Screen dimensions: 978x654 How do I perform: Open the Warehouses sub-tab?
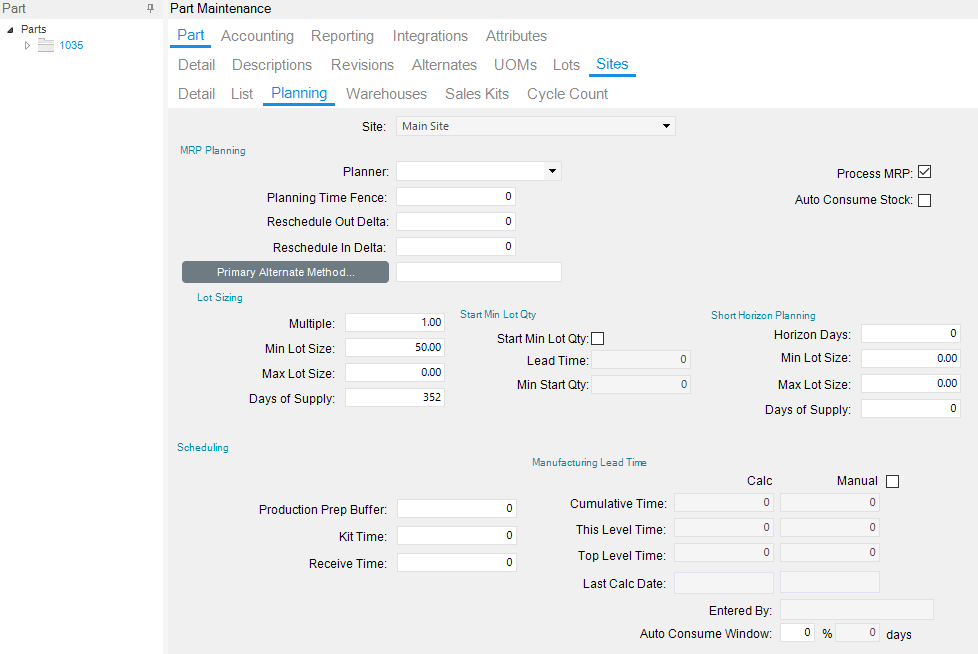[386, 94]
